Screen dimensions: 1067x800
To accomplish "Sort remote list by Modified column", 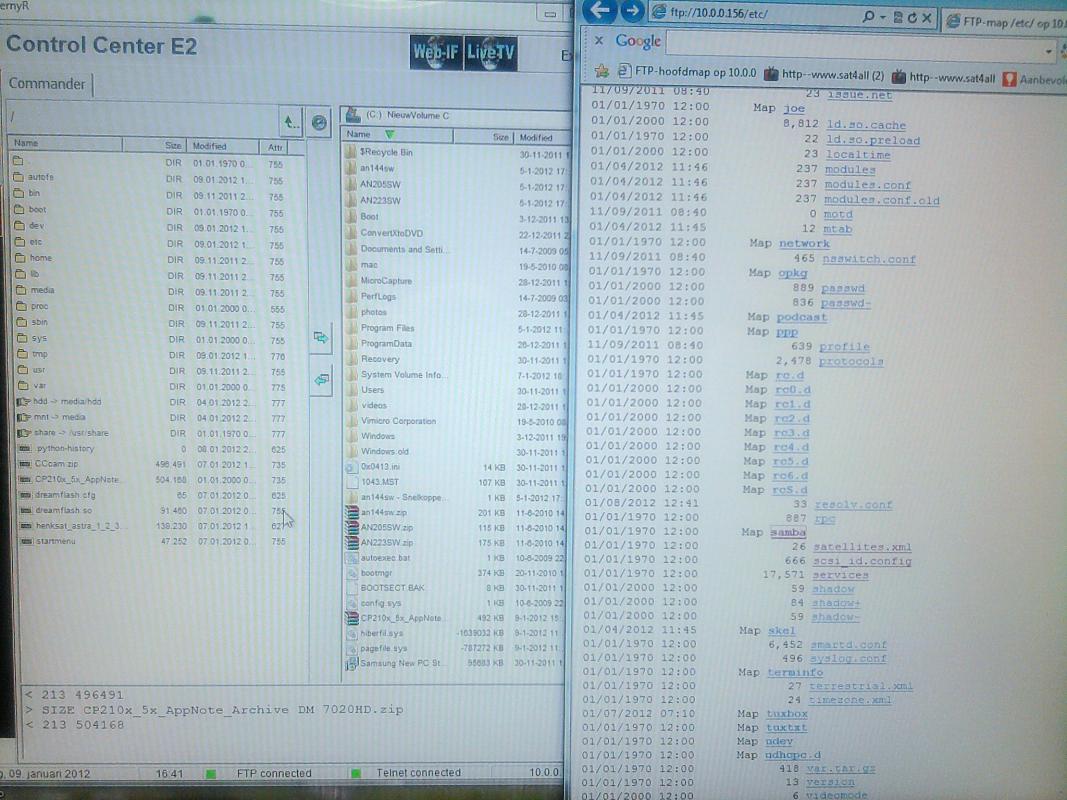I will (222, 146).
